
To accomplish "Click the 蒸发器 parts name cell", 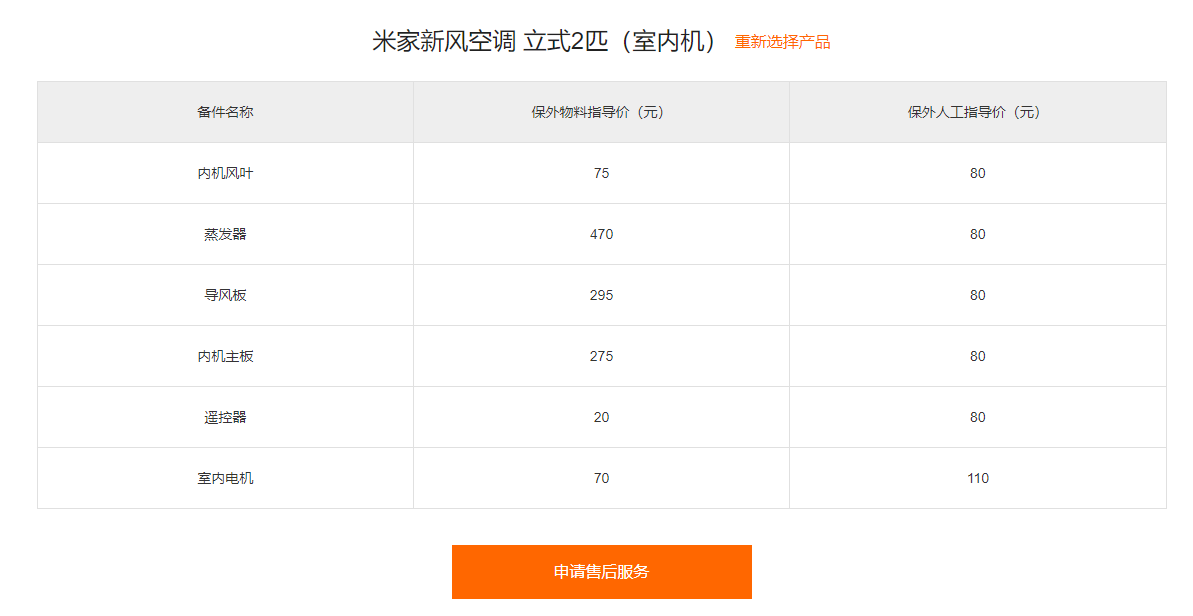I will click(223, 234).
